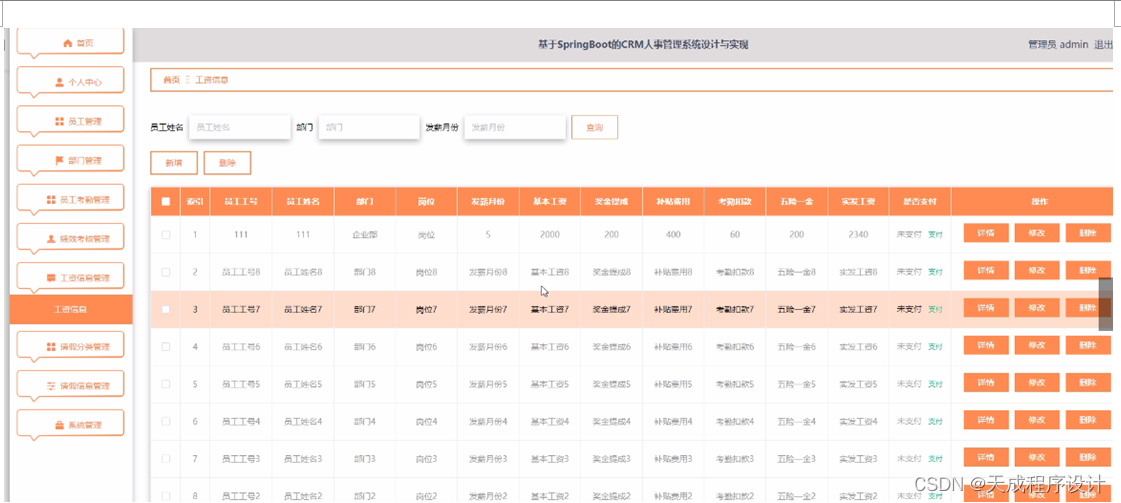Click the 实发工资 column header

pos(858,201)
